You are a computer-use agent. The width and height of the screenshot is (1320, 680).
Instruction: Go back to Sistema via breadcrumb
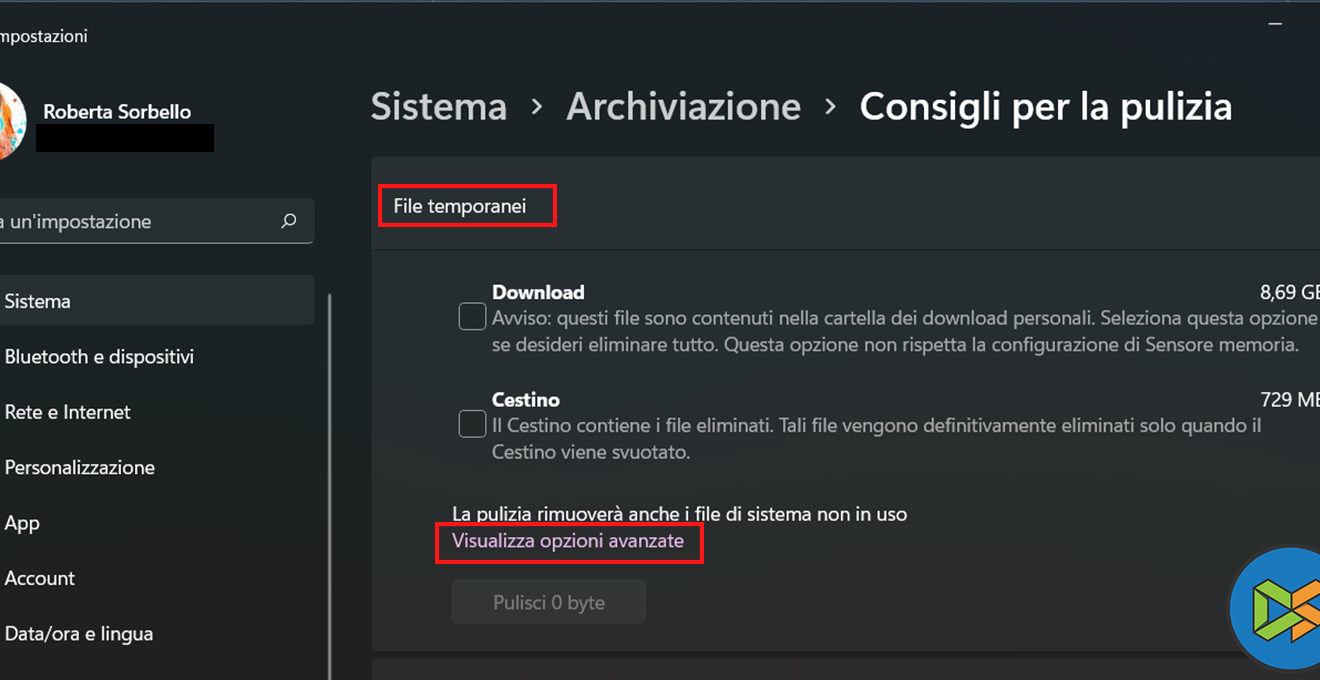(x=438, y=107)
